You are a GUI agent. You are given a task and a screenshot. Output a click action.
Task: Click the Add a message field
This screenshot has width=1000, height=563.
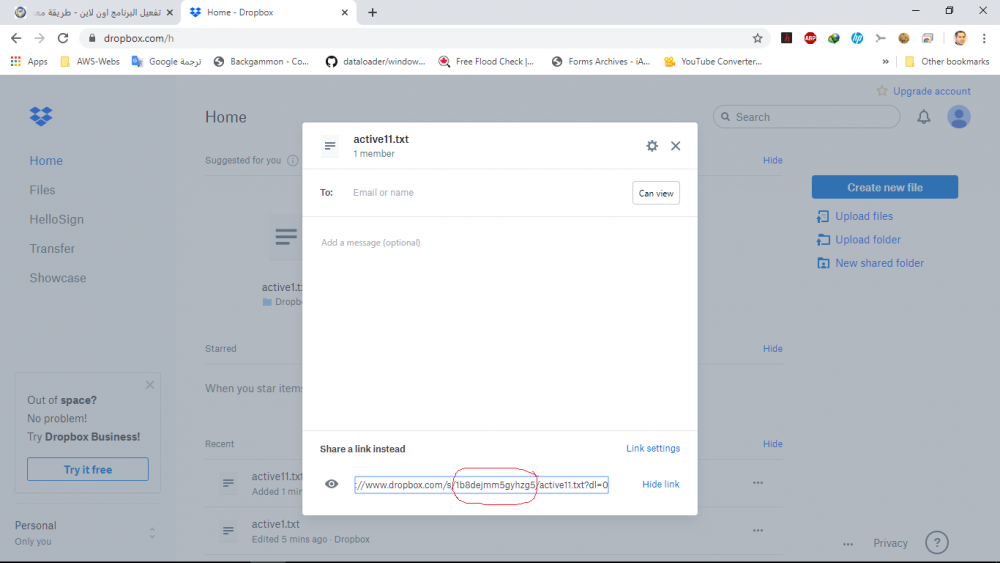coord(500,243)
